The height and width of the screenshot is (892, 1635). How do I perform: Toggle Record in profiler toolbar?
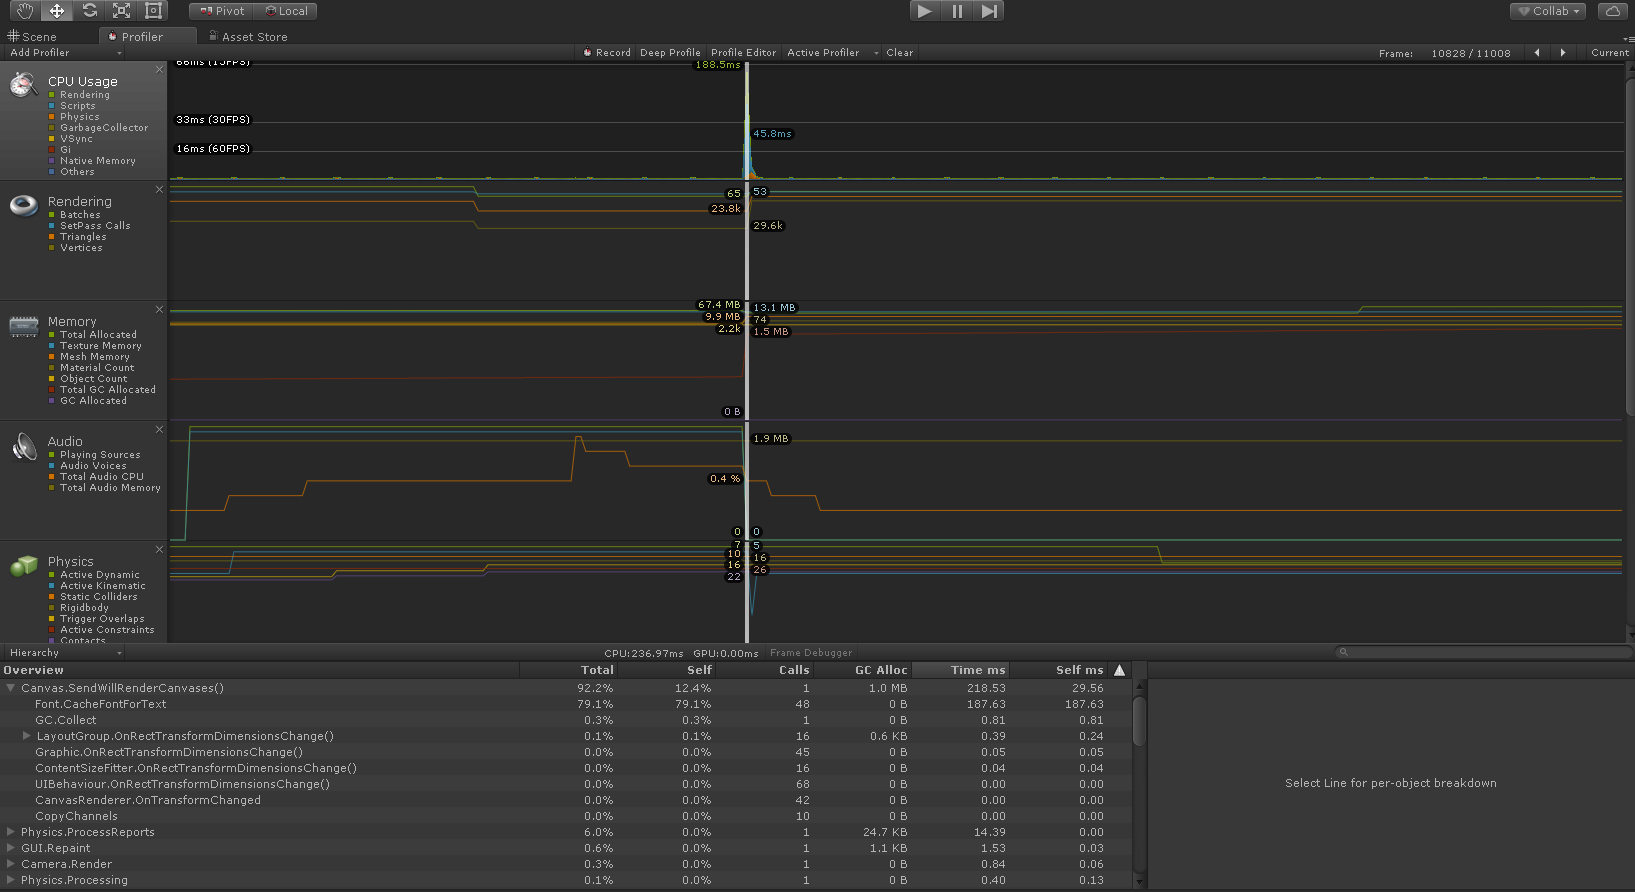[x=607, y=53]
